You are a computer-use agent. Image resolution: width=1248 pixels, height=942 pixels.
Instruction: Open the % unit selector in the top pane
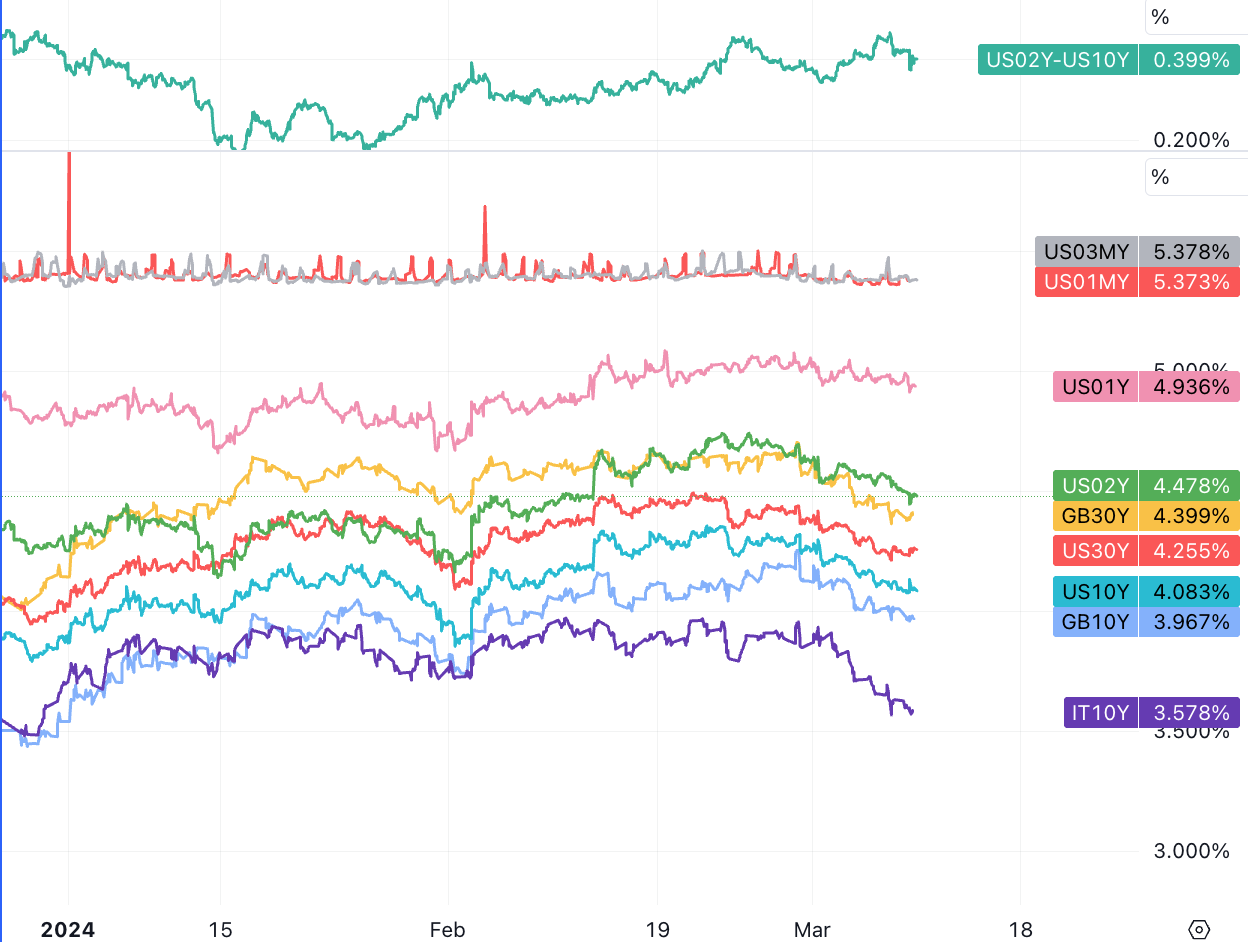1160,17
